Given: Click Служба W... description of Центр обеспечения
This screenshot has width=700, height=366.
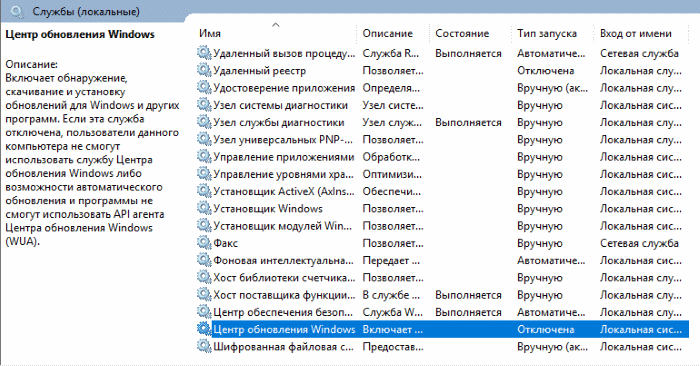Looking at the screenshot, I should [392, 312].
